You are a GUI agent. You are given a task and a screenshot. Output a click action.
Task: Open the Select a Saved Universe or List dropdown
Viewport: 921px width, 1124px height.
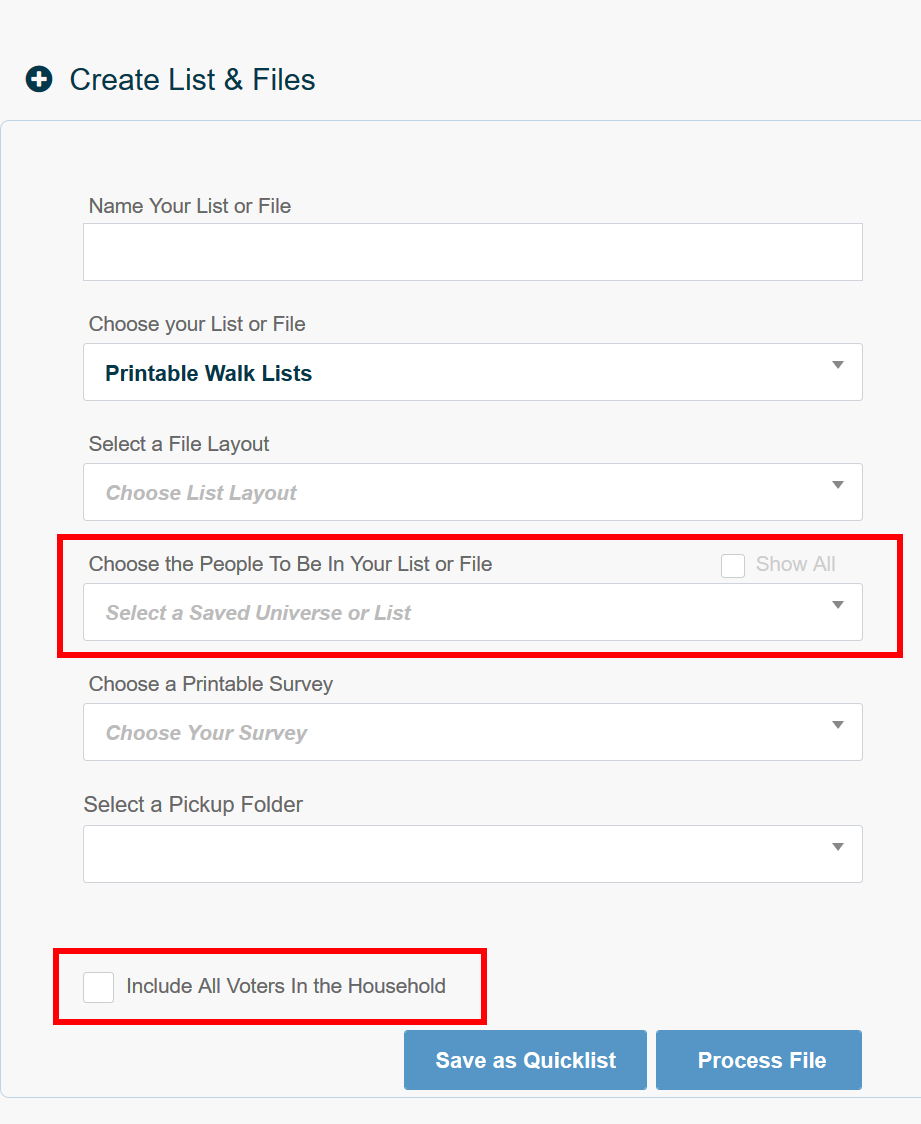tap(472, 612)
